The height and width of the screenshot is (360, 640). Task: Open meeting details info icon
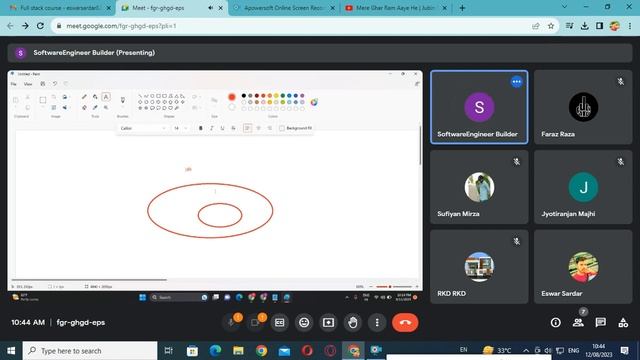tap(556, 322)
